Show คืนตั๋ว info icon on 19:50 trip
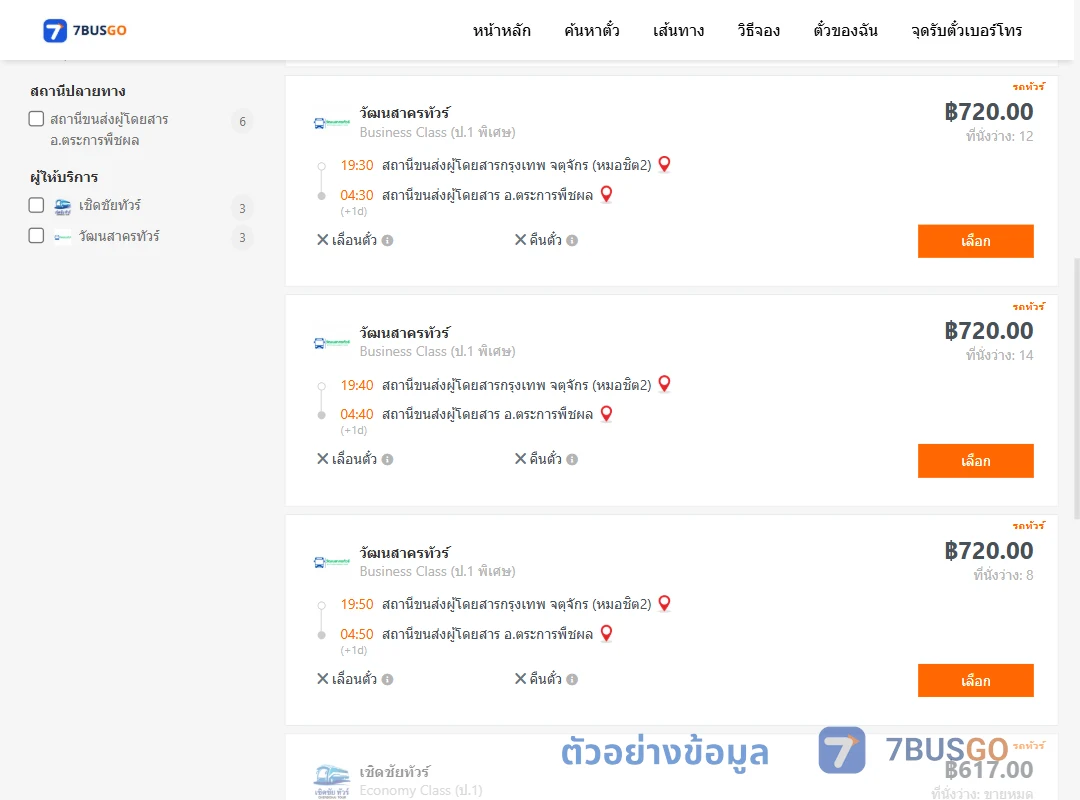The height and width of the screenshot is (800, 1080). point(572,679)
